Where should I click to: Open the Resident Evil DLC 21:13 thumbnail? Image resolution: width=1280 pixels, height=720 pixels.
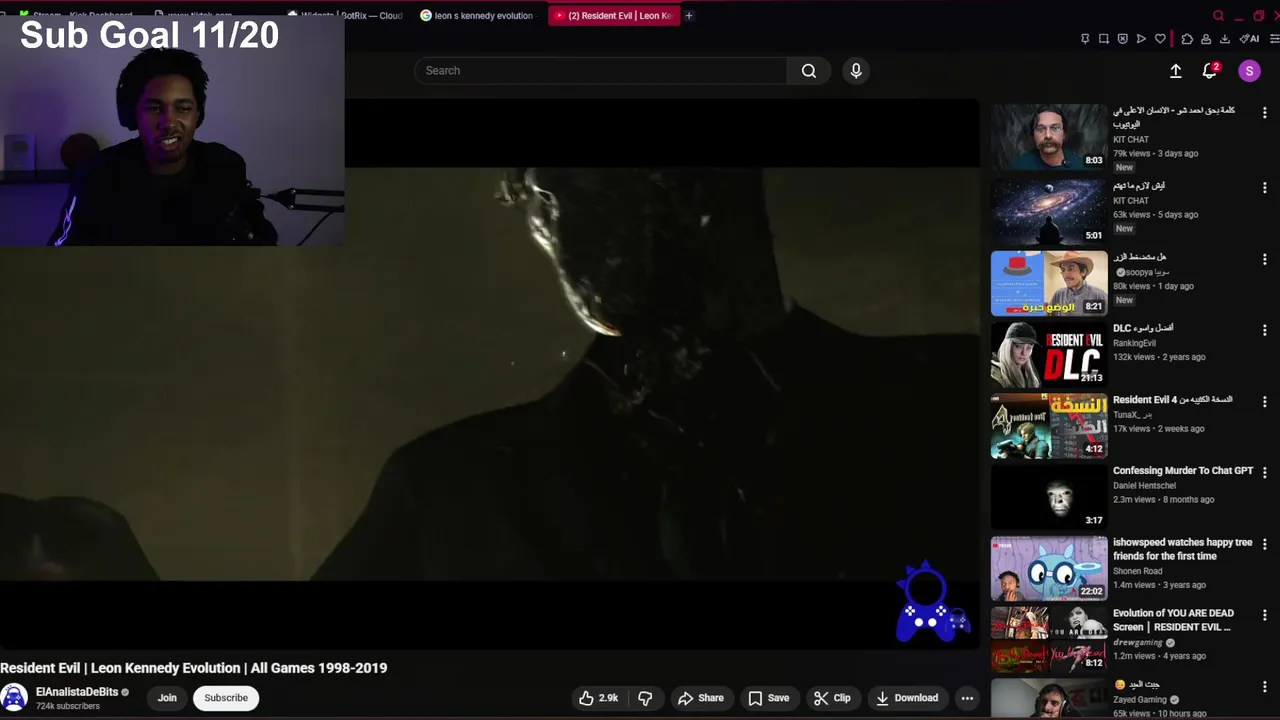pos(1049,354)
